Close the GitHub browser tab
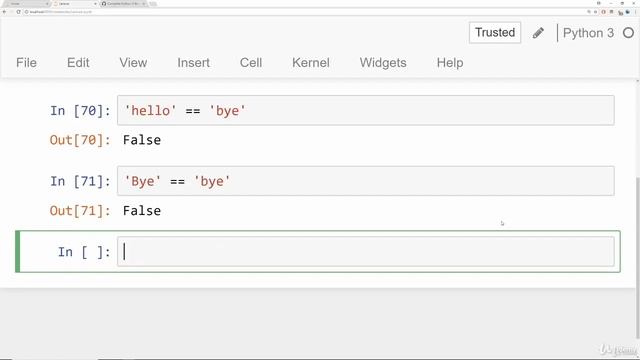The height and width of the screenshot is (360, 640). pos(144,4)
